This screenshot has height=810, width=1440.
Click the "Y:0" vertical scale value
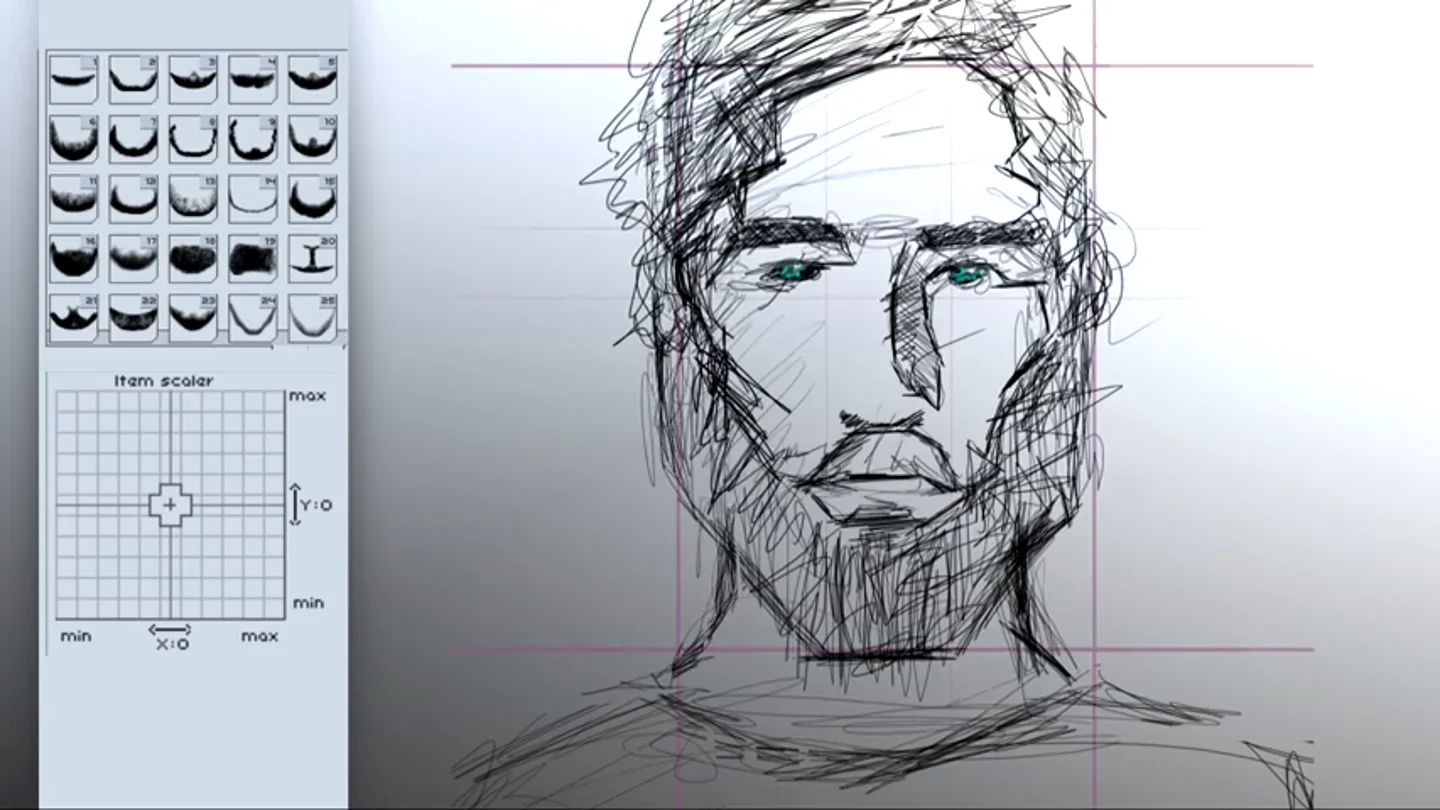pos(316,505)
